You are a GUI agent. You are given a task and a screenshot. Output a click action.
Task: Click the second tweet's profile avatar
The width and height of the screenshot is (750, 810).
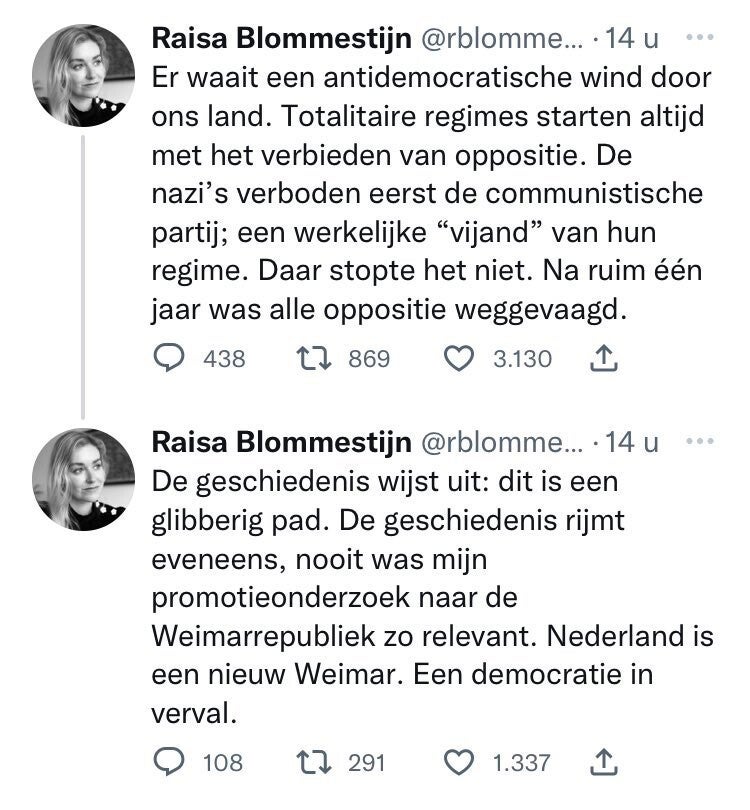tap(84, 479)
